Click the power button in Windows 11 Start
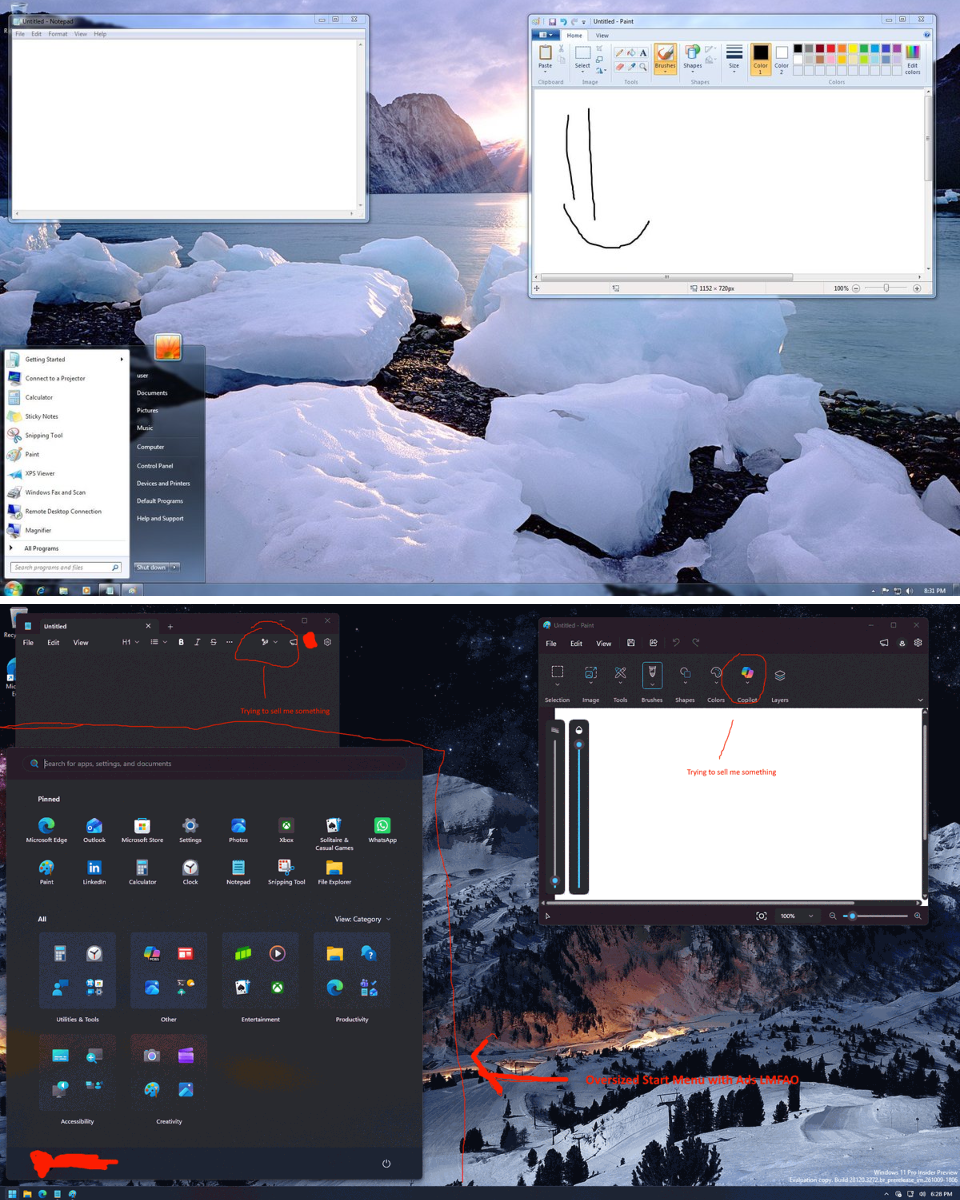960x1200 pixels. (x=386, y=1164)
